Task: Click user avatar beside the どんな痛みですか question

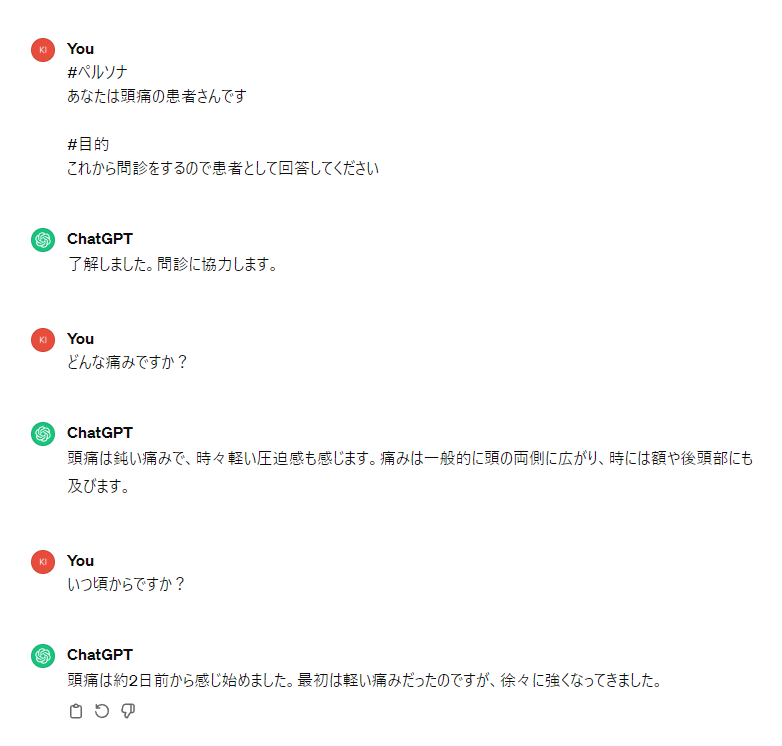Action: (42, 339)
